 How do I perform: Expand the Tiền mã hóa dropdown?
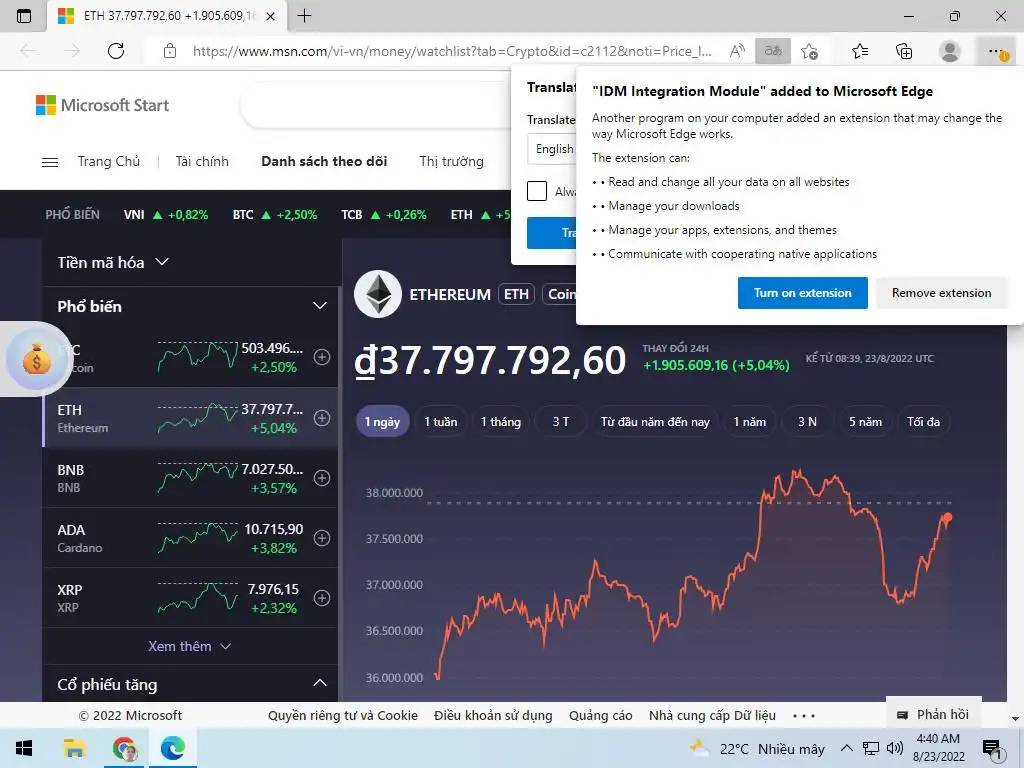[113, 263]
